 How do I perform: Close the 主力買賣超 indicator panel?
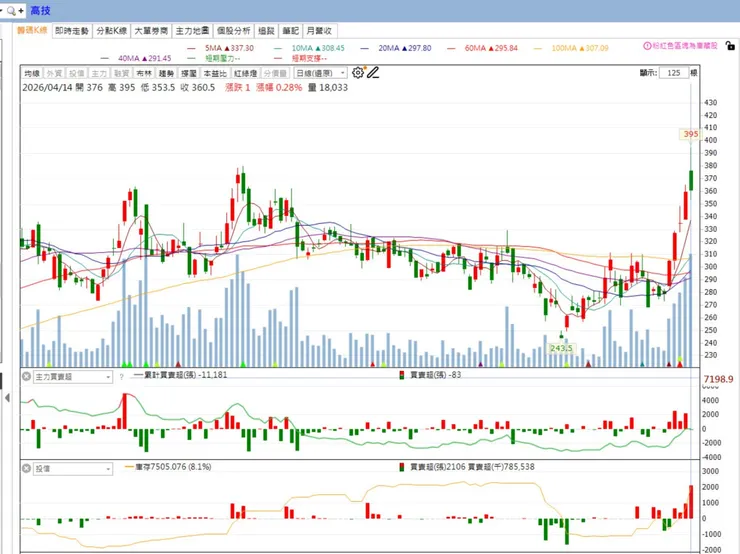[26, 376]
